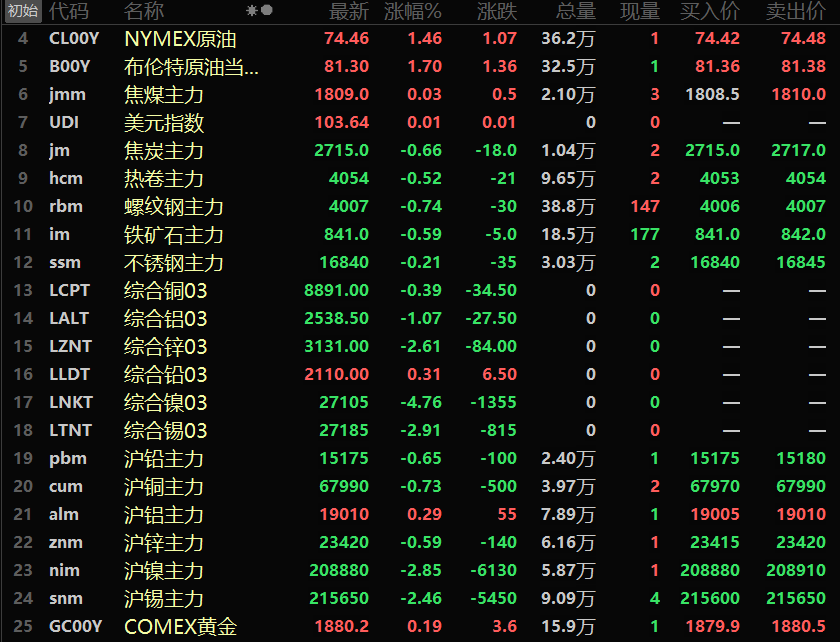Sort by 卖出价 column header
The width and height of the screenshot is (840, 642).
[x=796, y=11]
